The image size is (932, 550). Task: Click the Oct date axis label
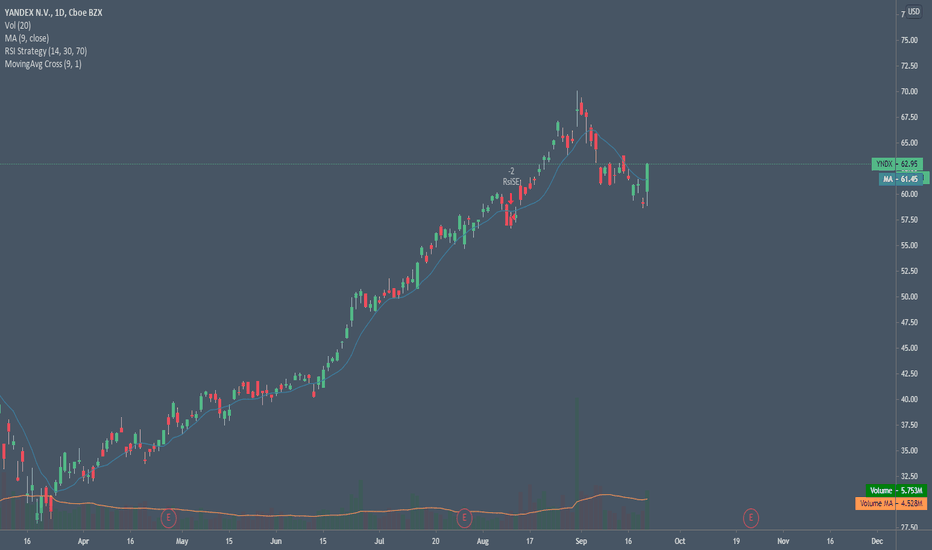pyautogui.click(x=679, y=541)
